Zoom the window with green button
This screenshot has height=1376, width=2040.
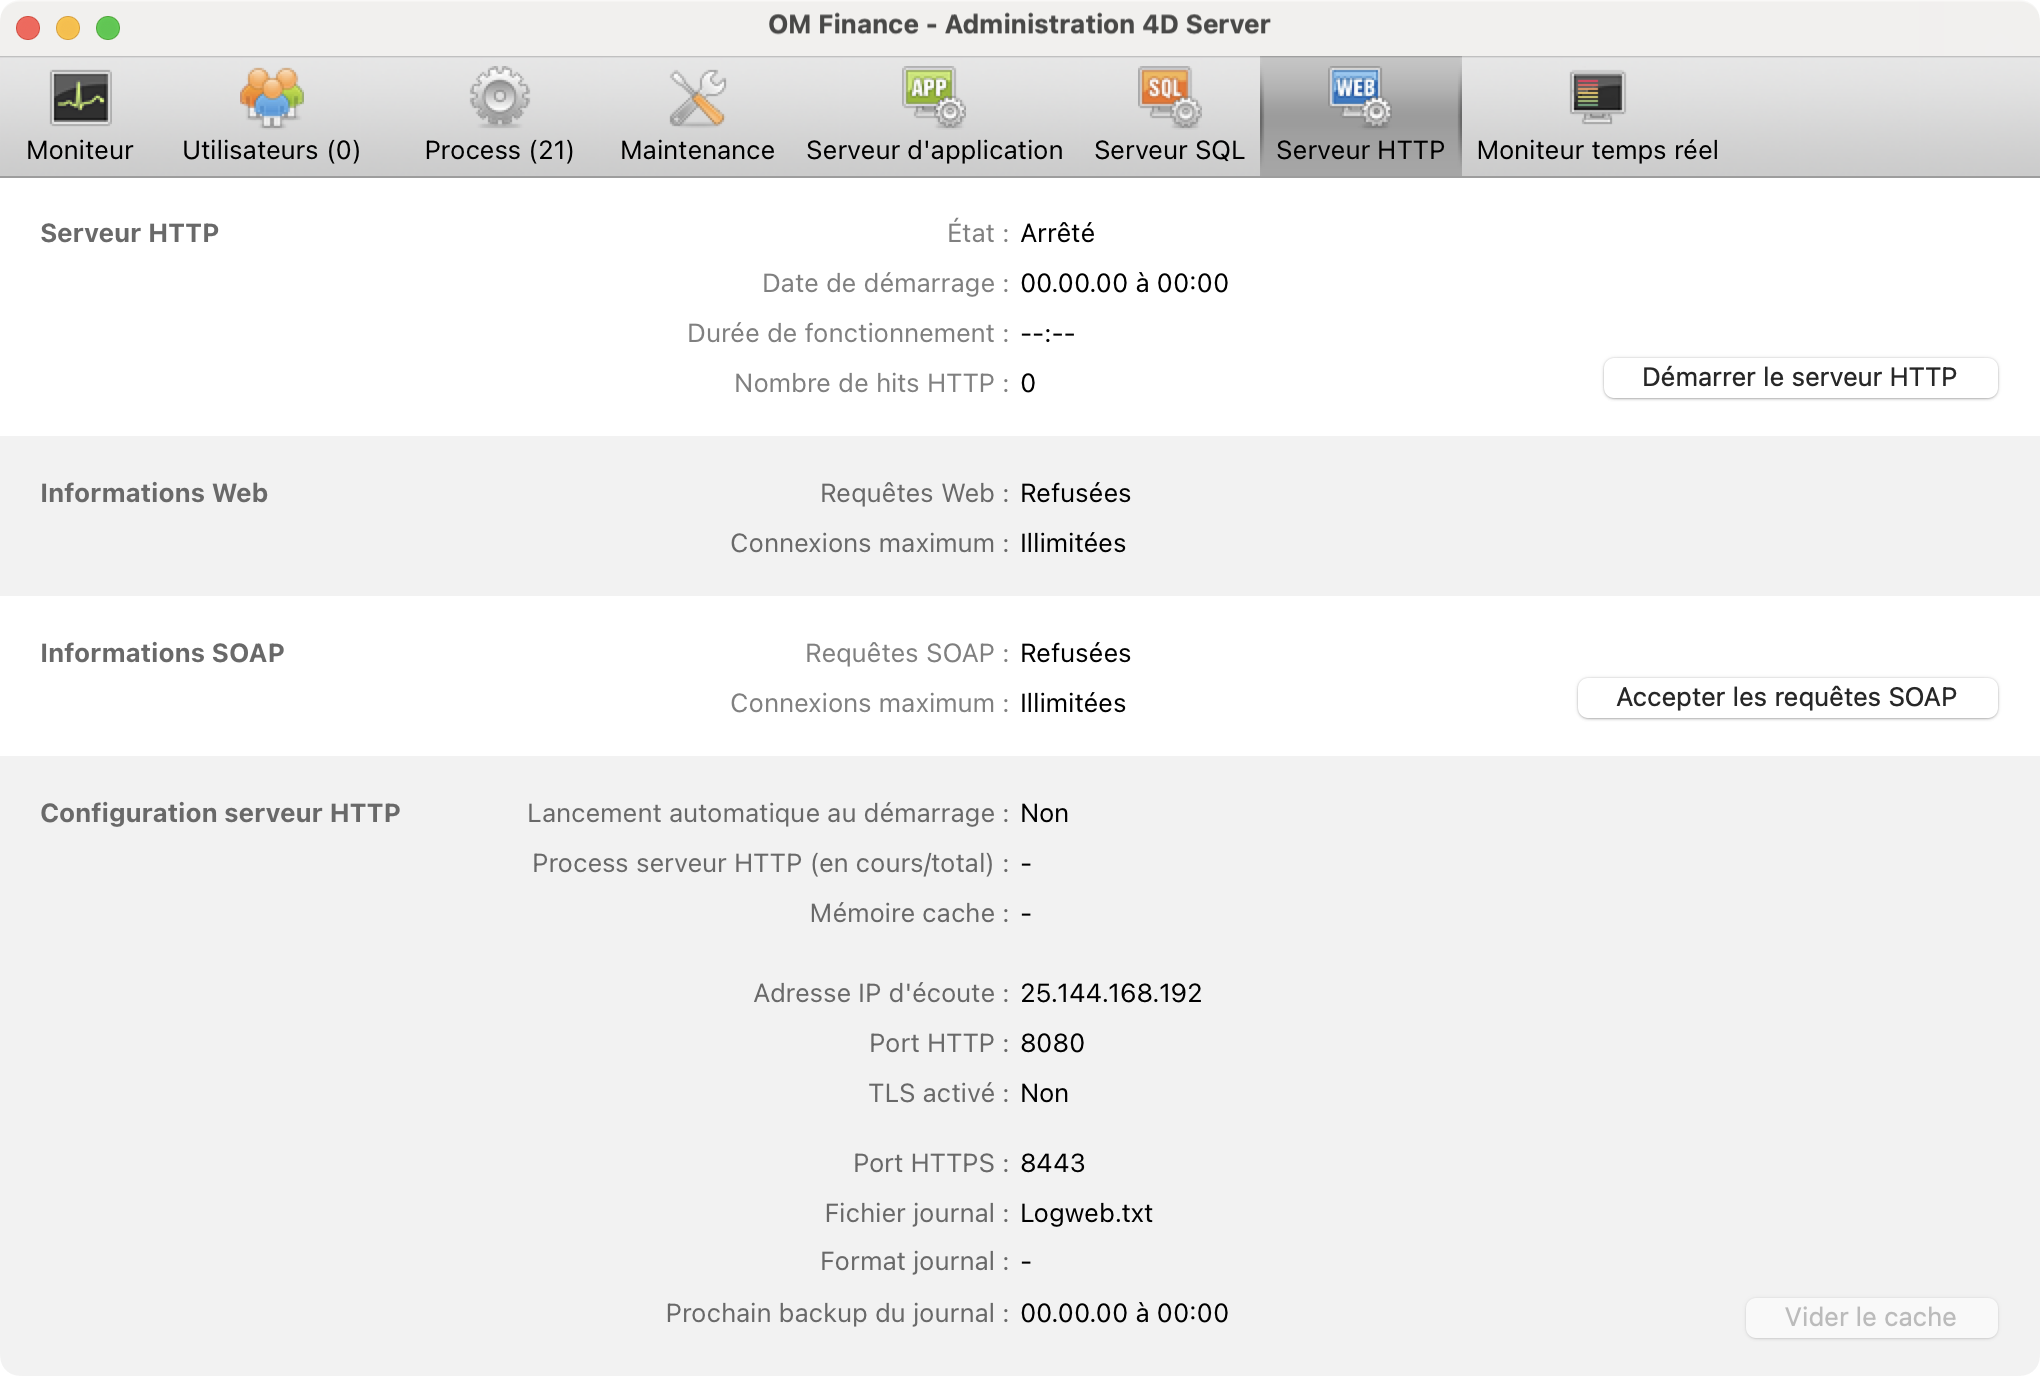108,28
